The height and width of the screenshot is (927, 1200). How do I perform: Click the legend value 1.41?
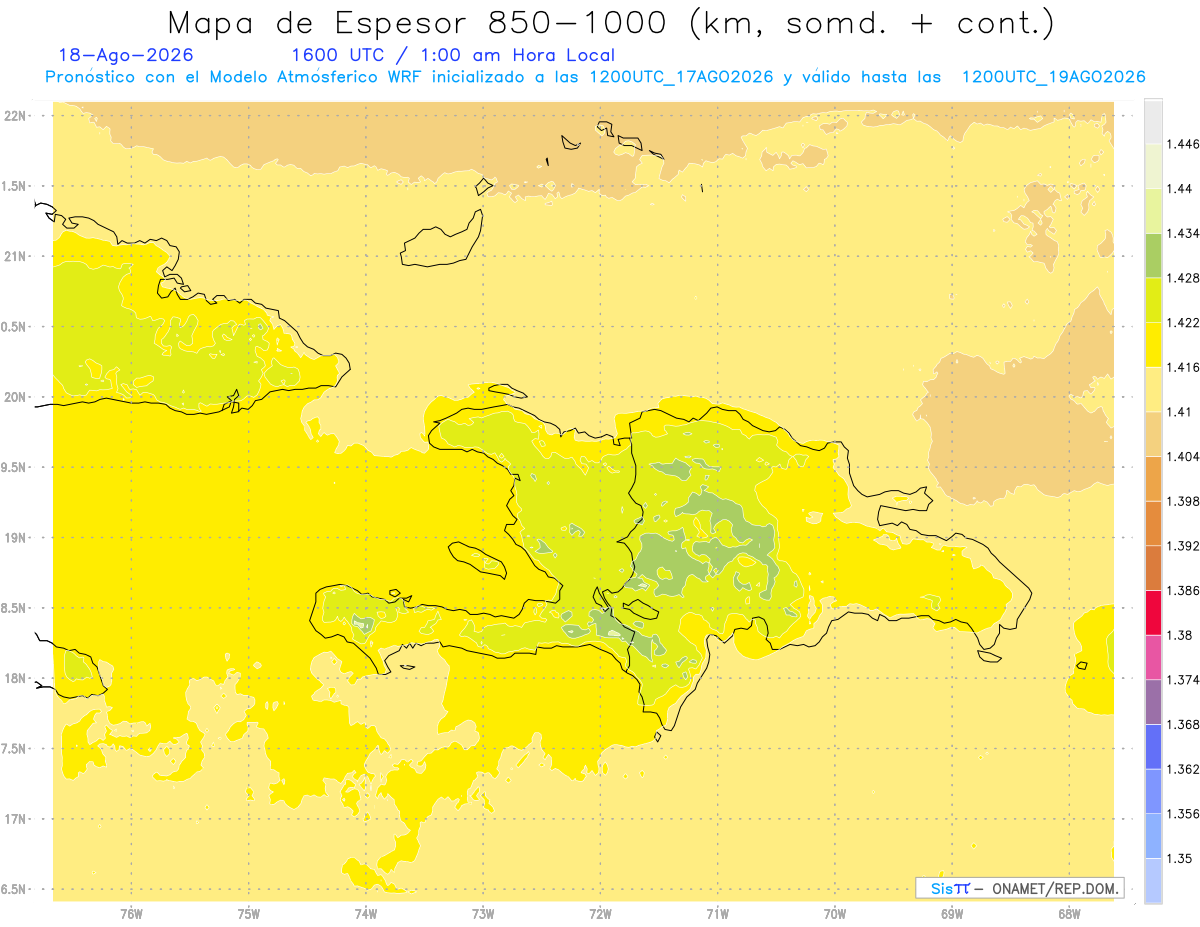click(1180, 411)
